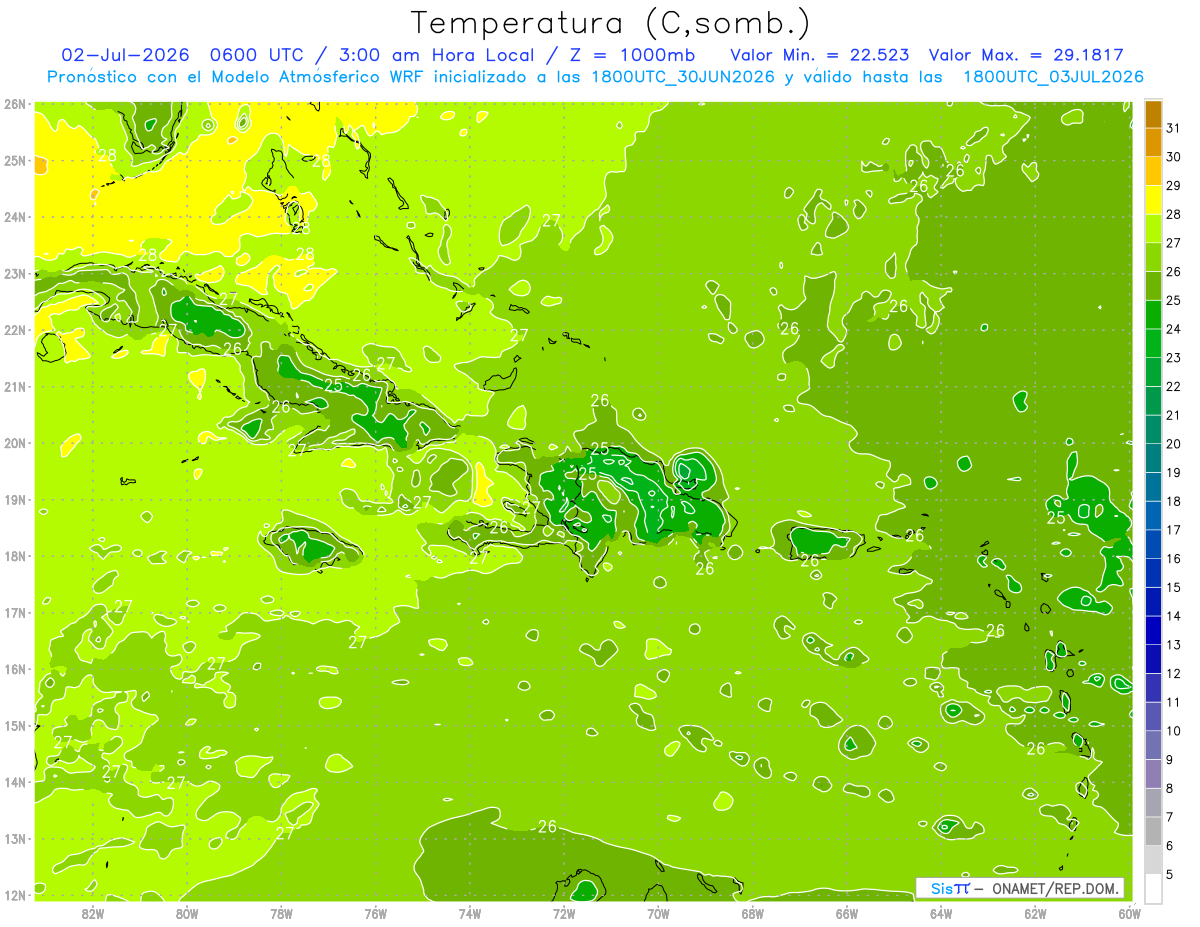The height and width of the screenshot is (927, 1200).
Task: Click the 24N latitude axis label
Action: [x=15, y=217]
